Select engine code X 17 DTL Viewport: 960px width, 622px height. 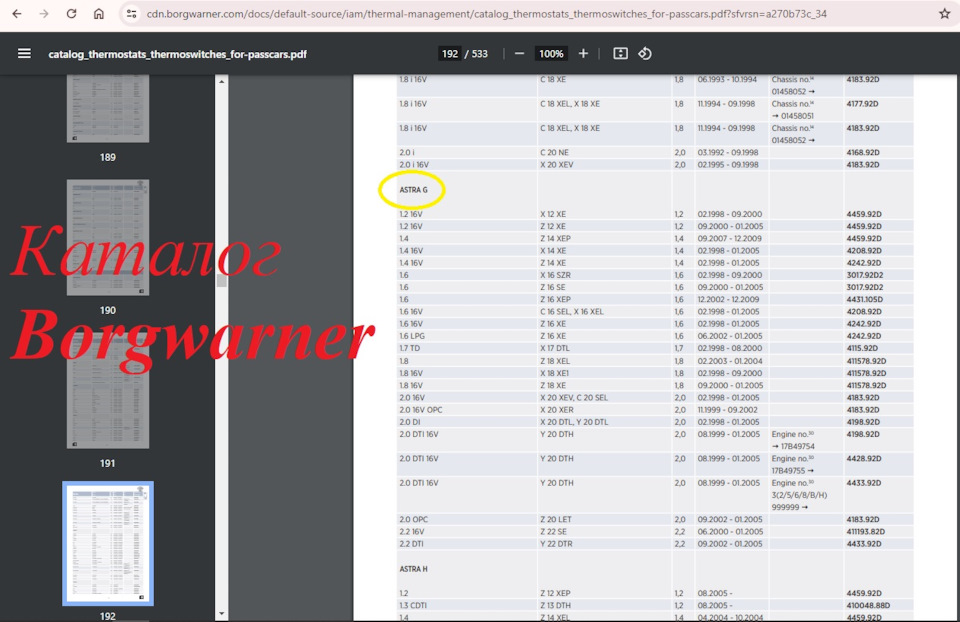pyautogui.click(x=555, y=348)
